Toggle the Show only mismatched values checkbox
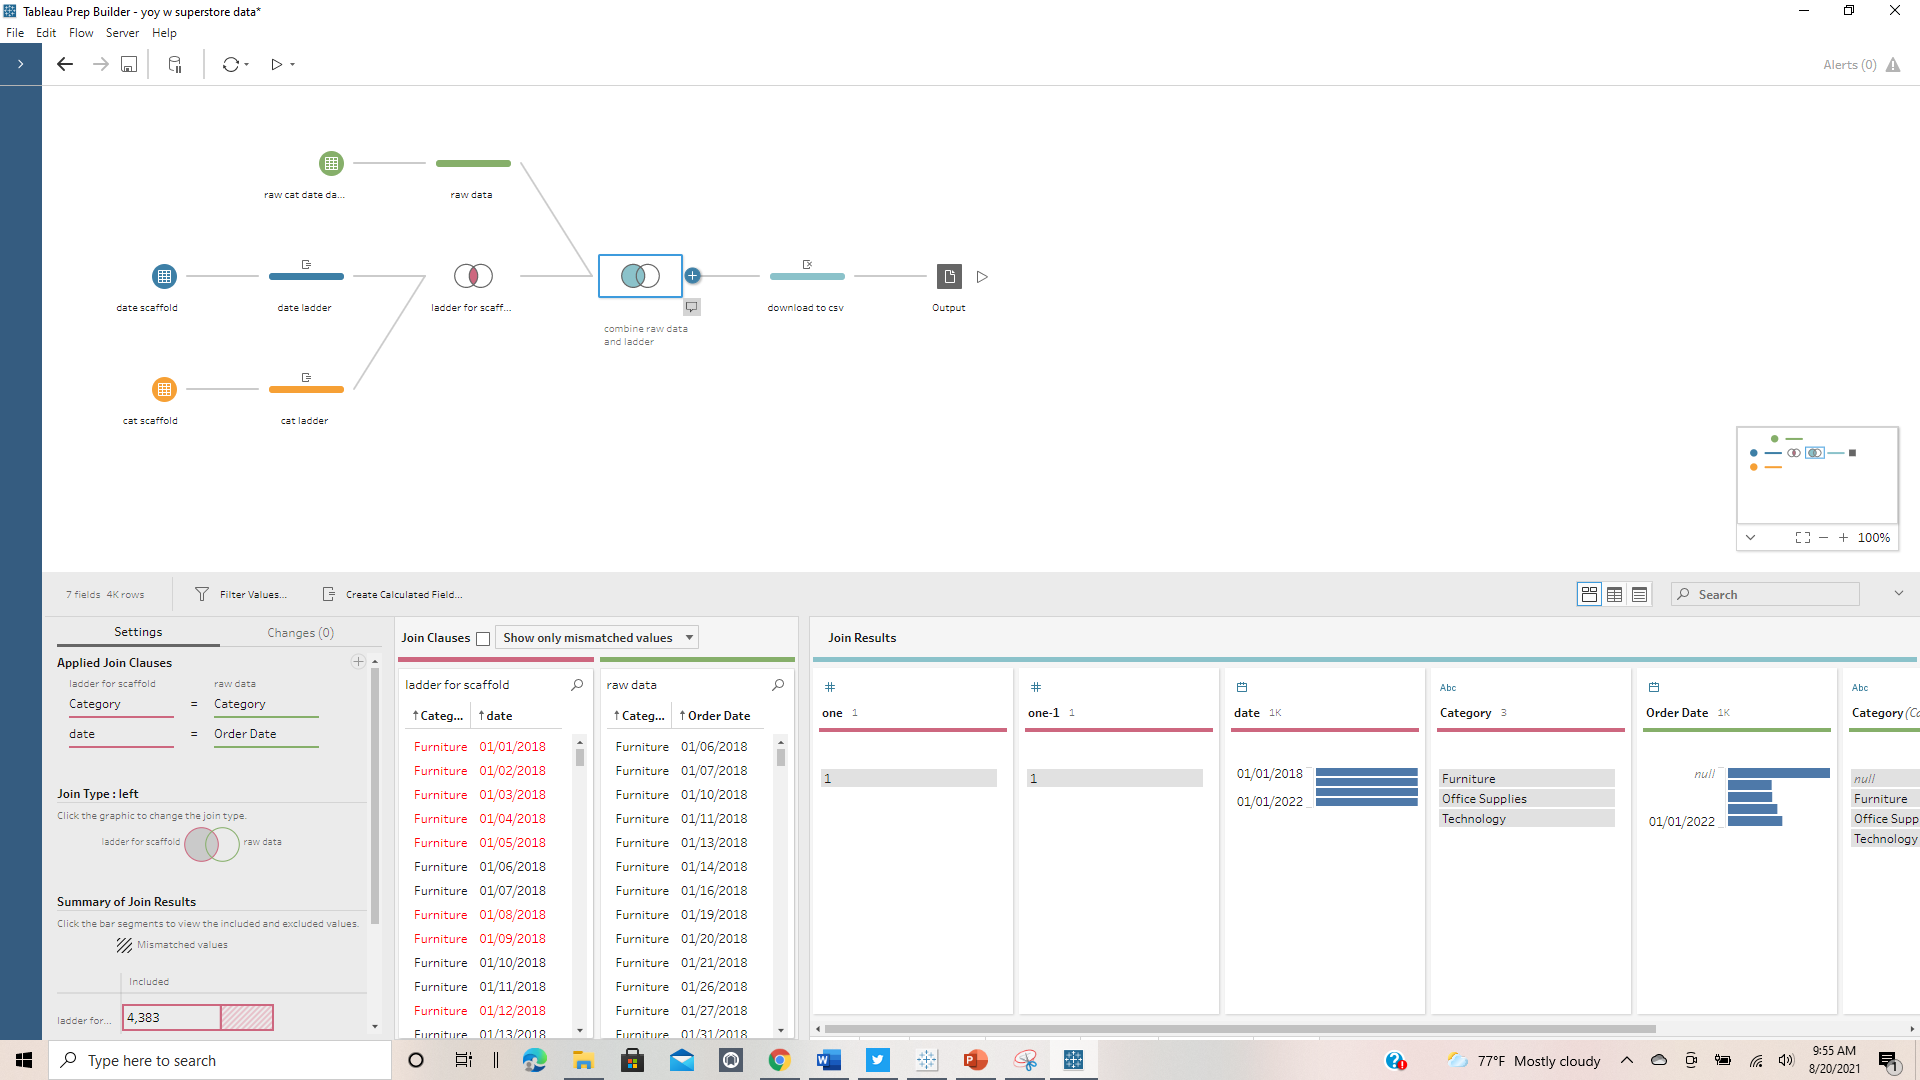The height and width of the screenshot is (1080, 1920). [483, 638]
